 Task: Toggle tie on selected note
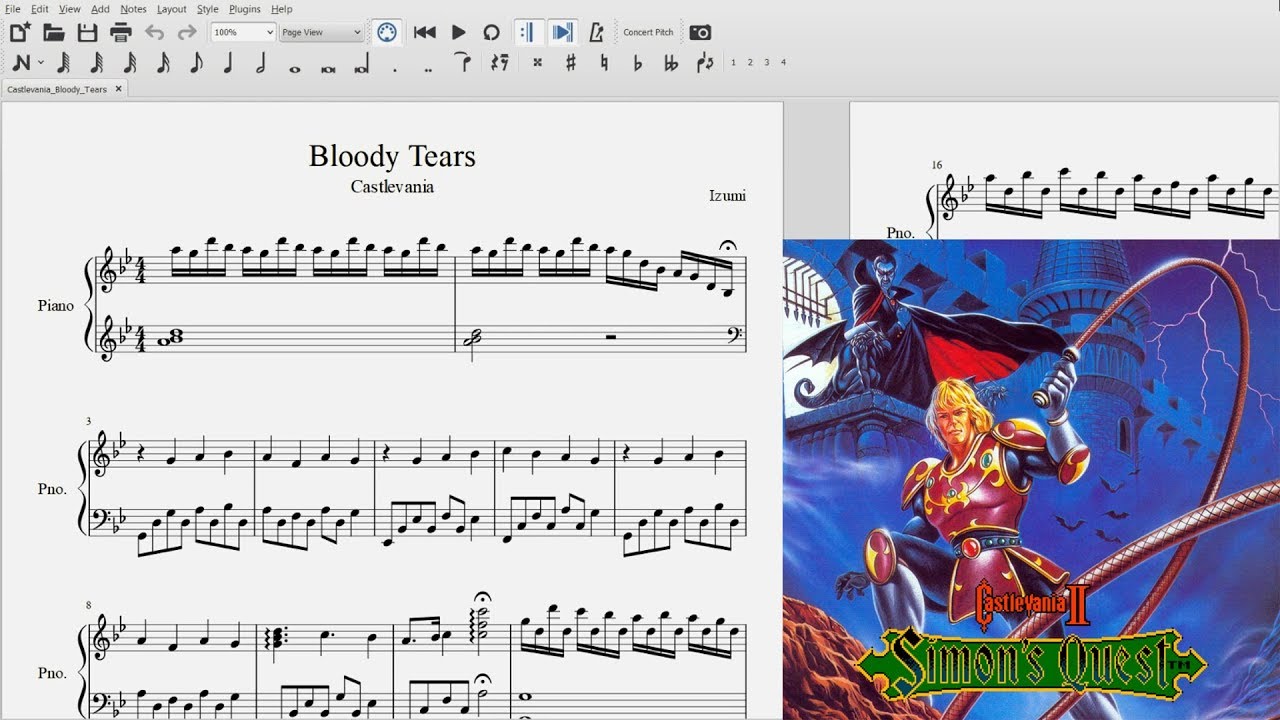462,62
